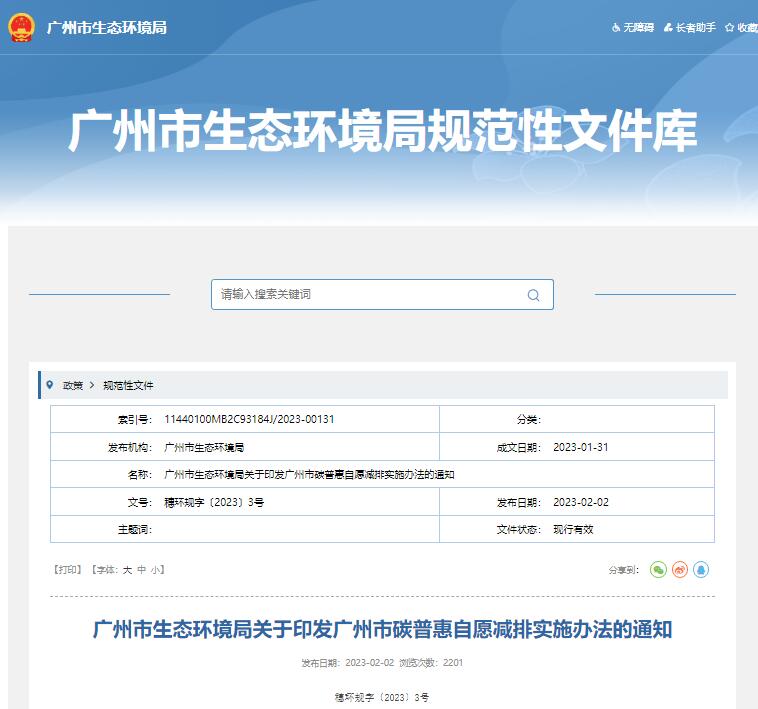This screenshot has height=709, width=758.
Task: Click the 无障碍 accessibility icon
Action: [x=616, y=28]
